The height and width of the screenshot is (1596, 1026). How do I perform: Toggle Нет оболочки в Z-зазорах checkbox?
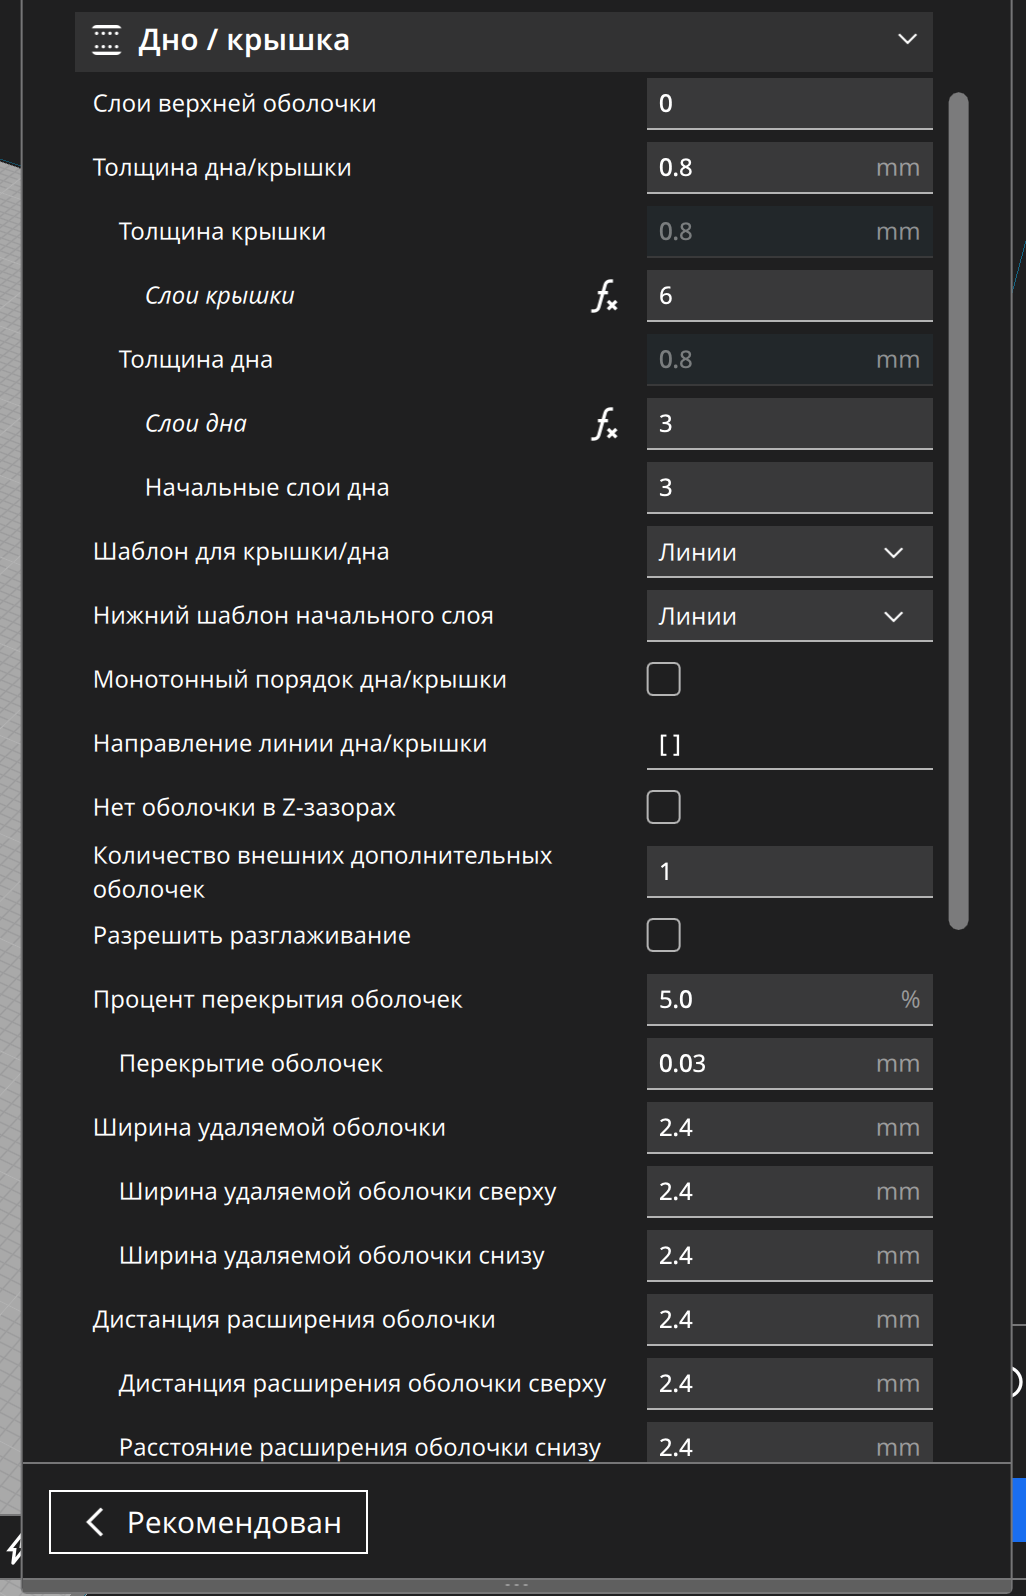point(664,807)
